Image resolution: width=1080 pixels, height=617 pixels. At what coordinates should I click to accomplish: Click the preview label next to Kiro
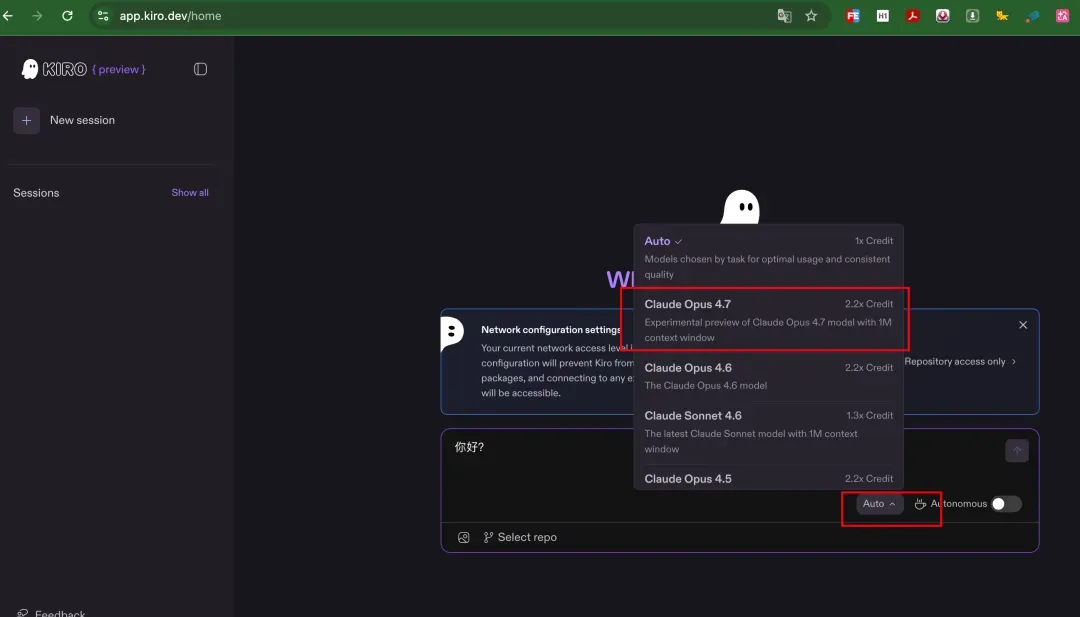118,70
